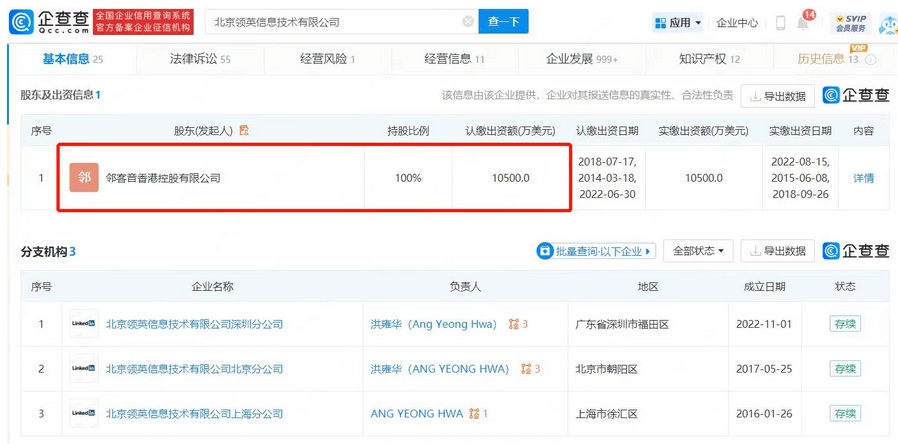Click 全国企业信用查询系统 red banner
The width and height of the screenshot is (898, 444).
point(143,22)
